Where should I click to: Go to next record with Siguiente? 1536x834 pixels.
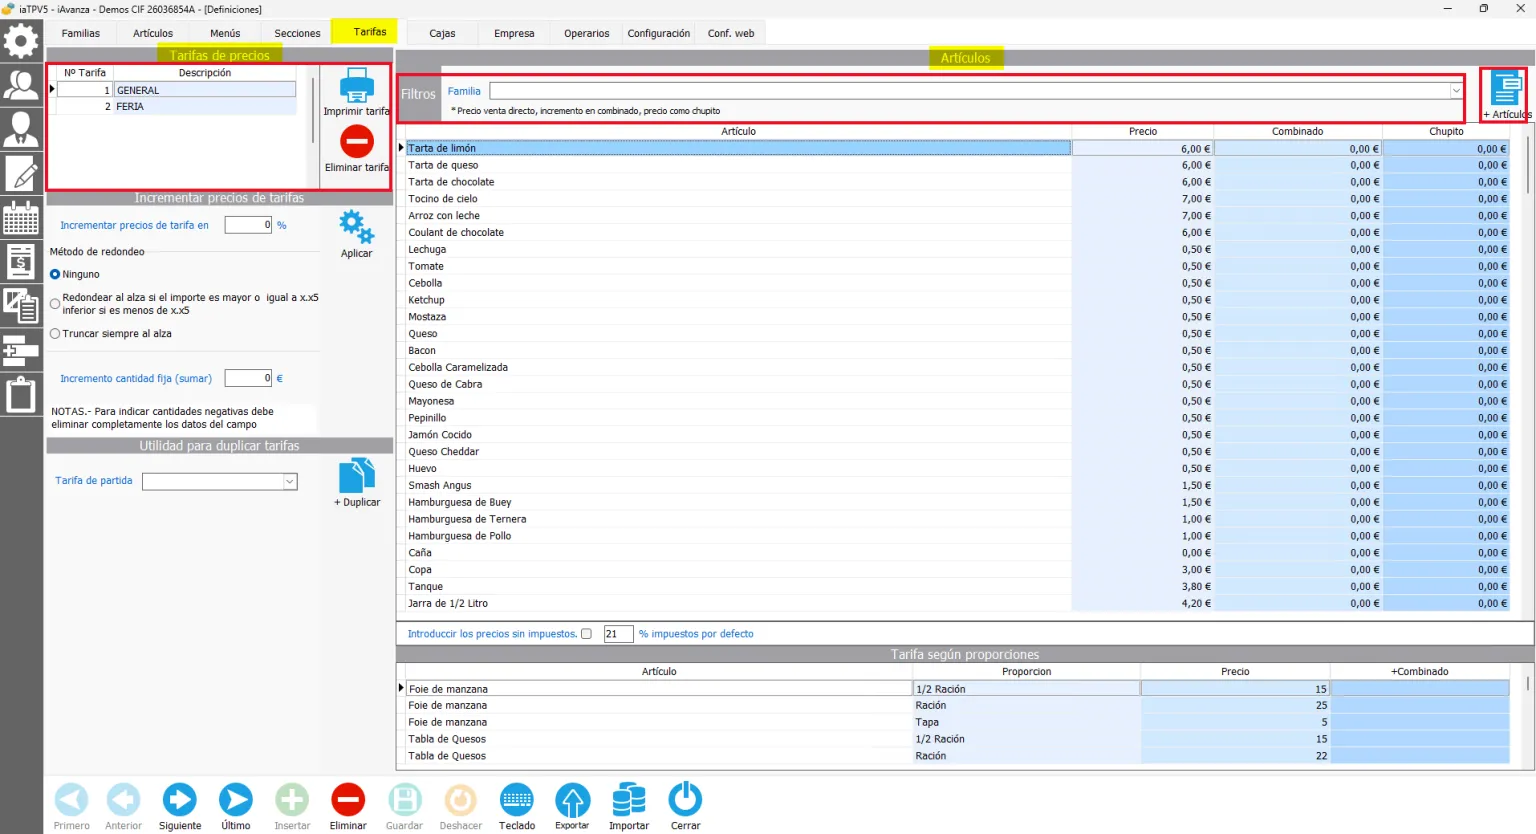180,800
